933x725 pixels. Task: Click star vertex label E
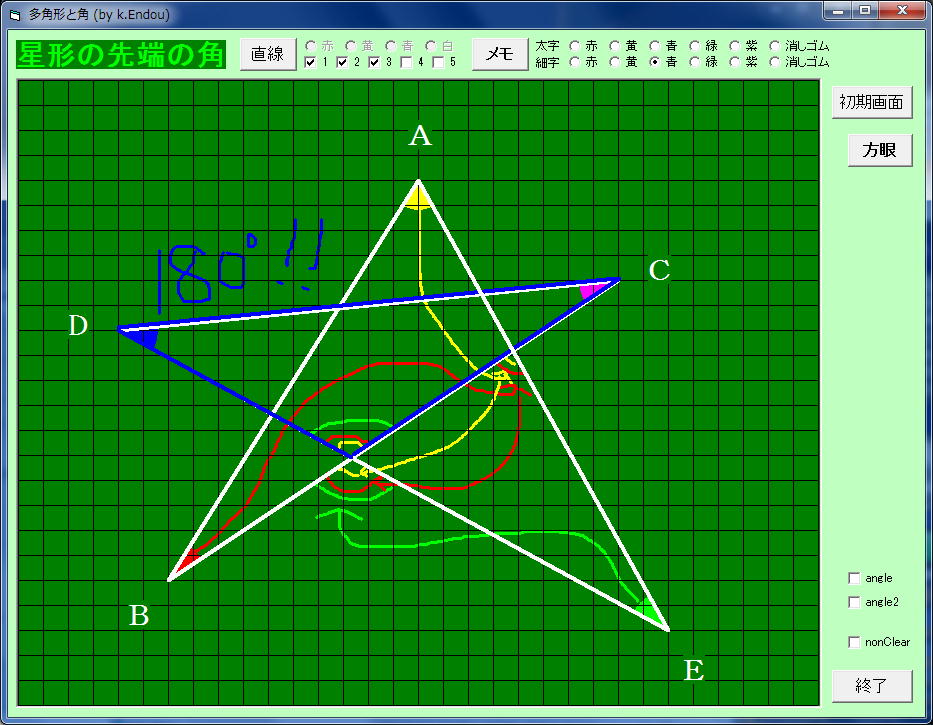coord(694,670)
